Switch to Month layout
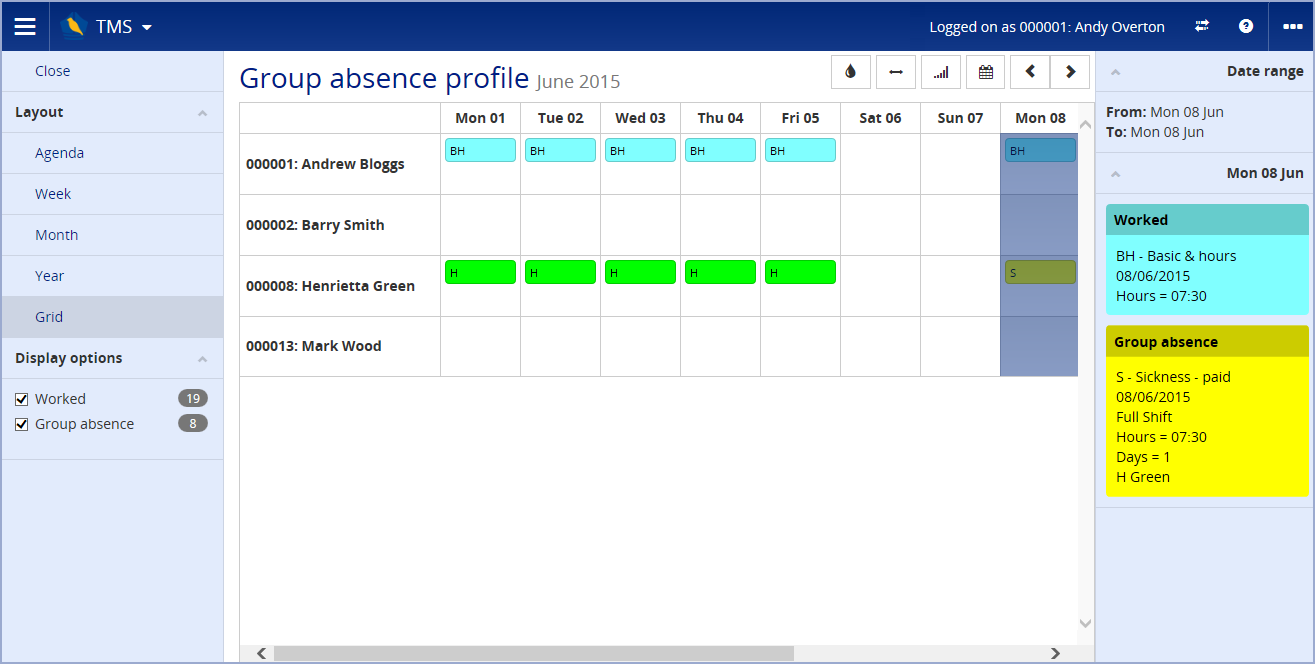 (112, 235)
